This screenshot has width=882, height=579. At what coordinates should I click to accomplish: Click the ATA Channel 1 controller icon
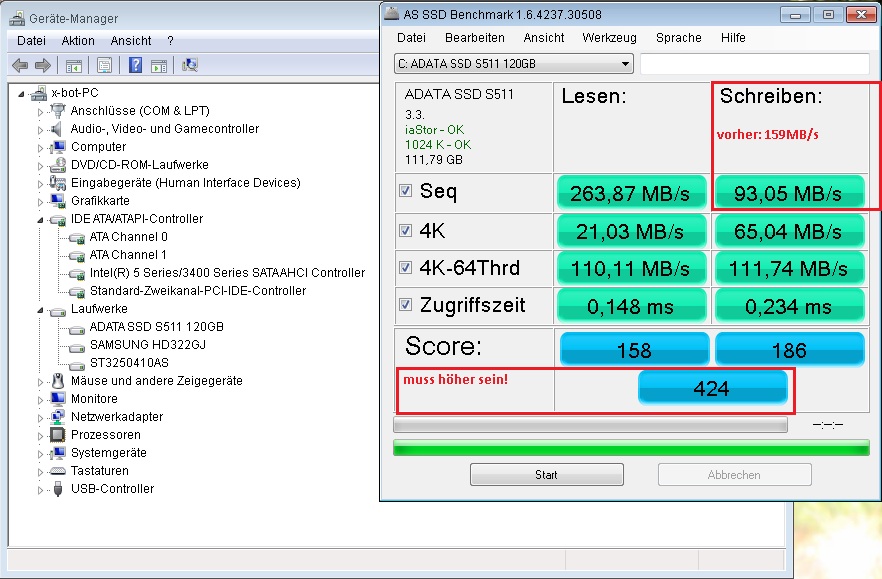click(x=76, y=256)
